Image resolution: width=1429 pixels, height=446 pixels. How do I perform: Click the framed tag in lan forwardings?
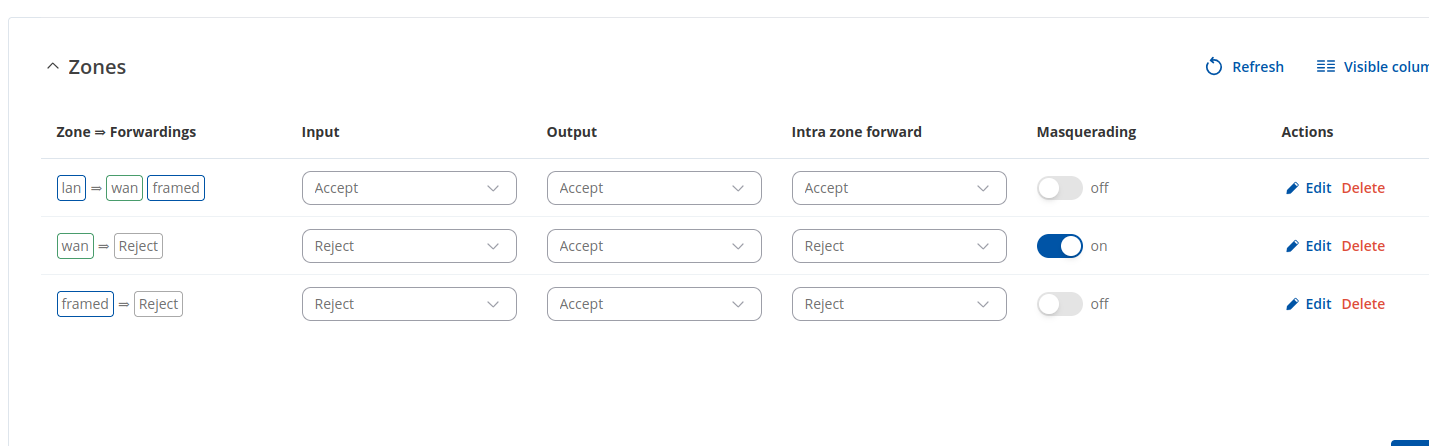176,188
